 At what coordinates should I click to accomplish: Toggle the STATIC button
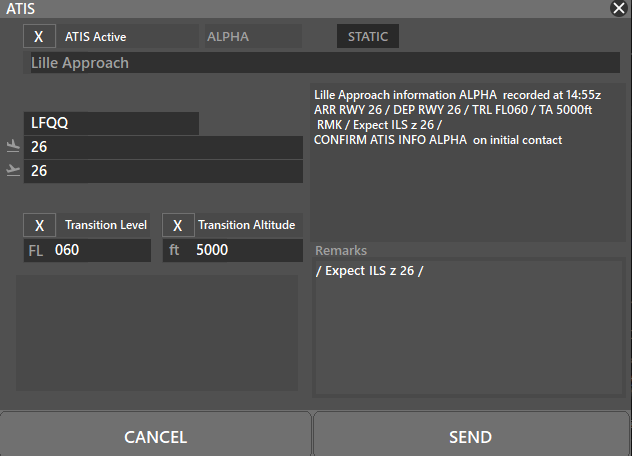click(368, 36)
